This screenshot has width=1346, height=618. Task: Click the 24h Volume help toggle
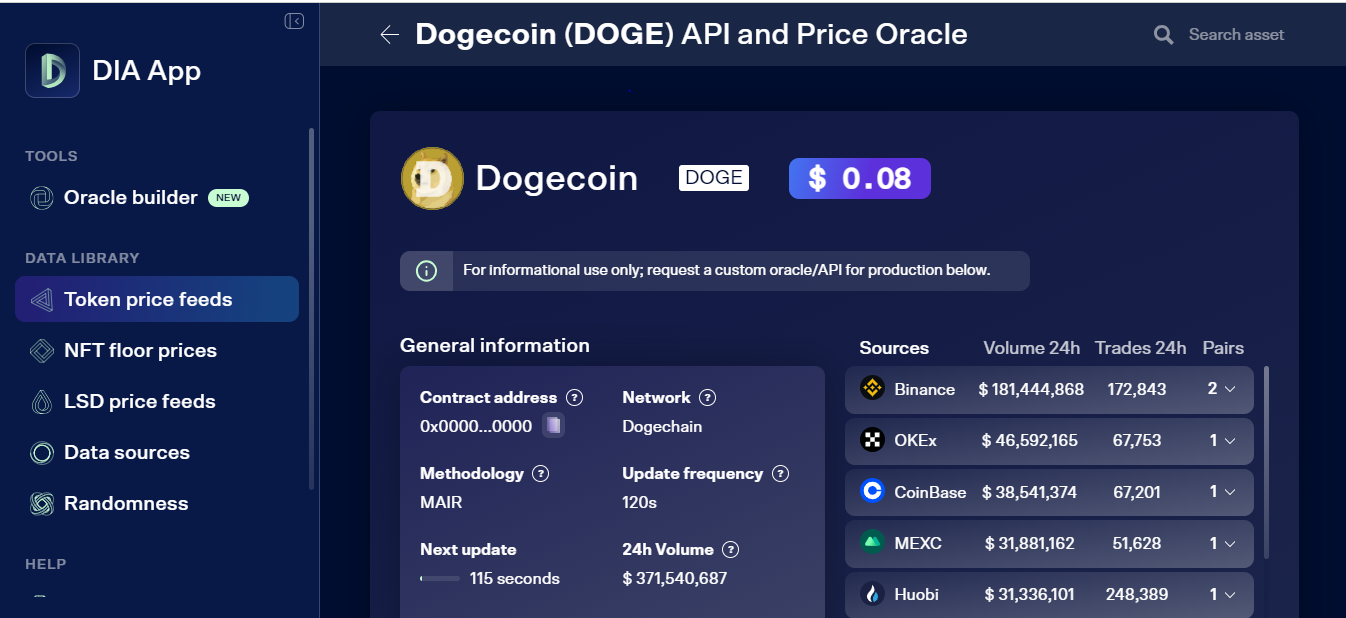731,549
